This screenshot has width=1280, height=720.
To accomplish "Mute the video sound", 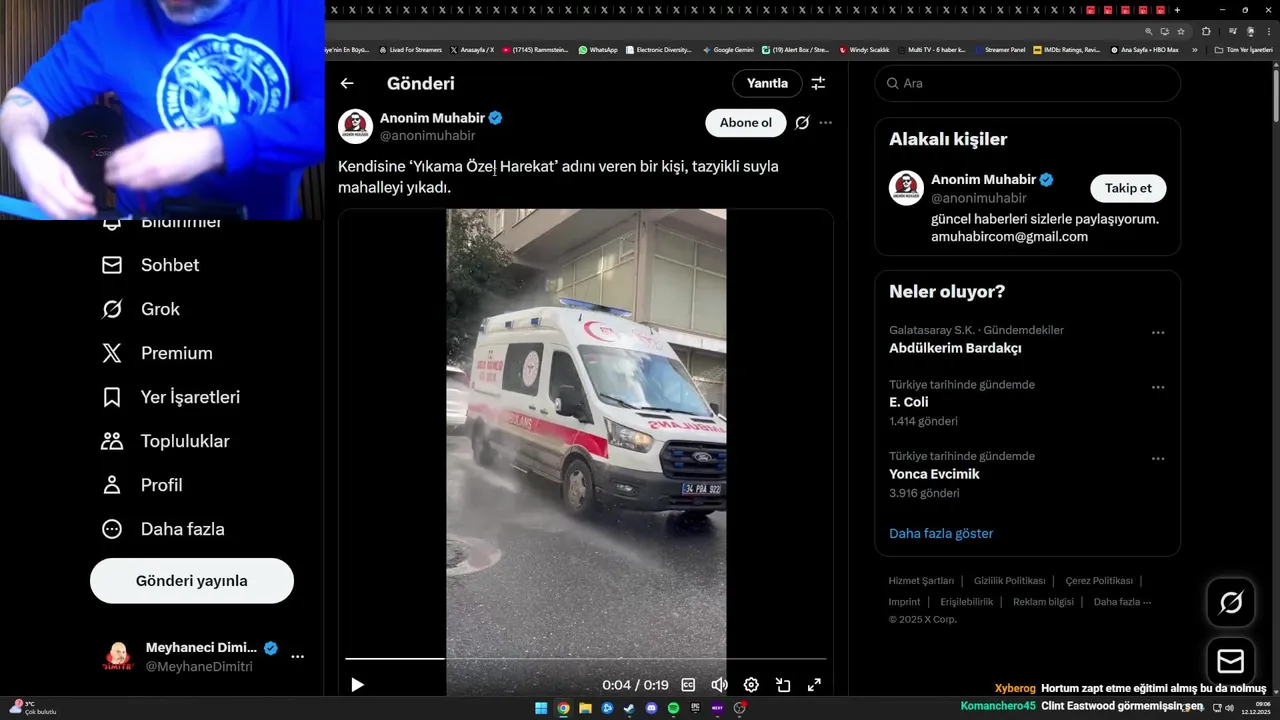I will point(719,685).
